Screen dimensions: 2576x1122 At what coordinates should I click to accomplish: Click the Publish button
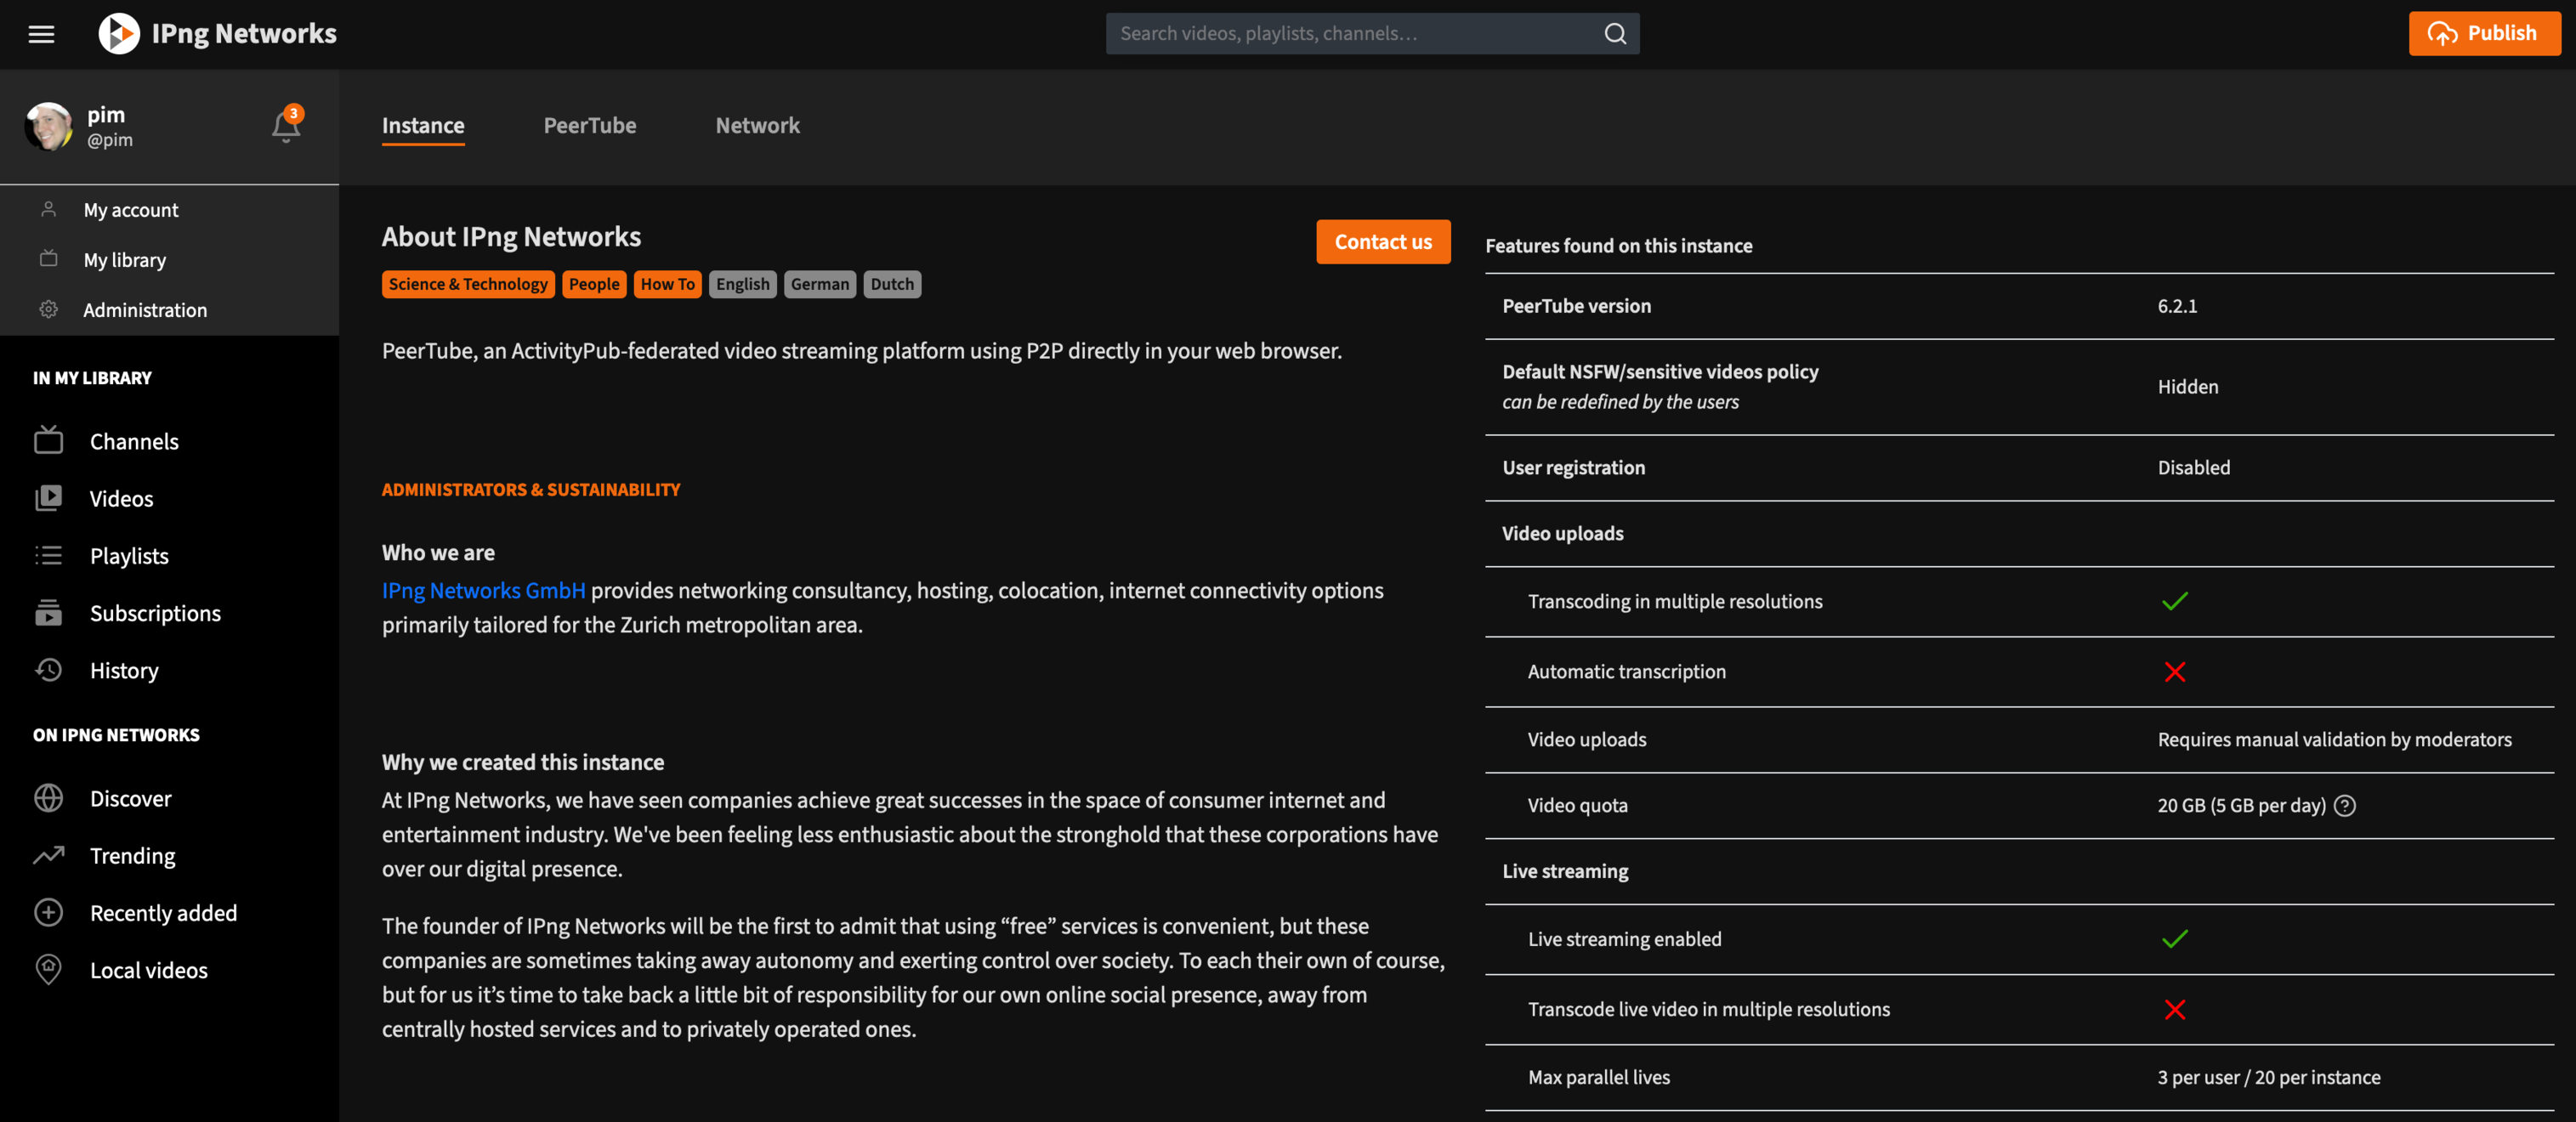pos(2483,34)
